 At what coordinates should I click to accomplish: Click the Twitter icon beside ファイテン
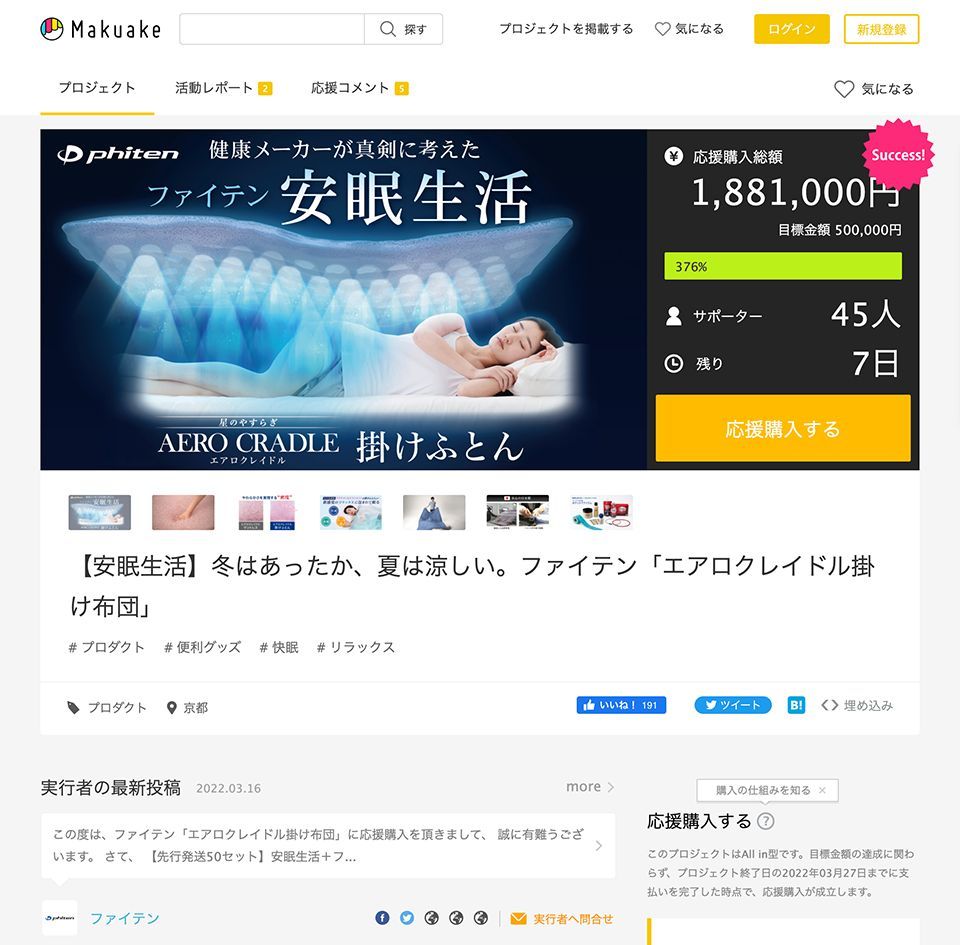click(x=407, y=918)
